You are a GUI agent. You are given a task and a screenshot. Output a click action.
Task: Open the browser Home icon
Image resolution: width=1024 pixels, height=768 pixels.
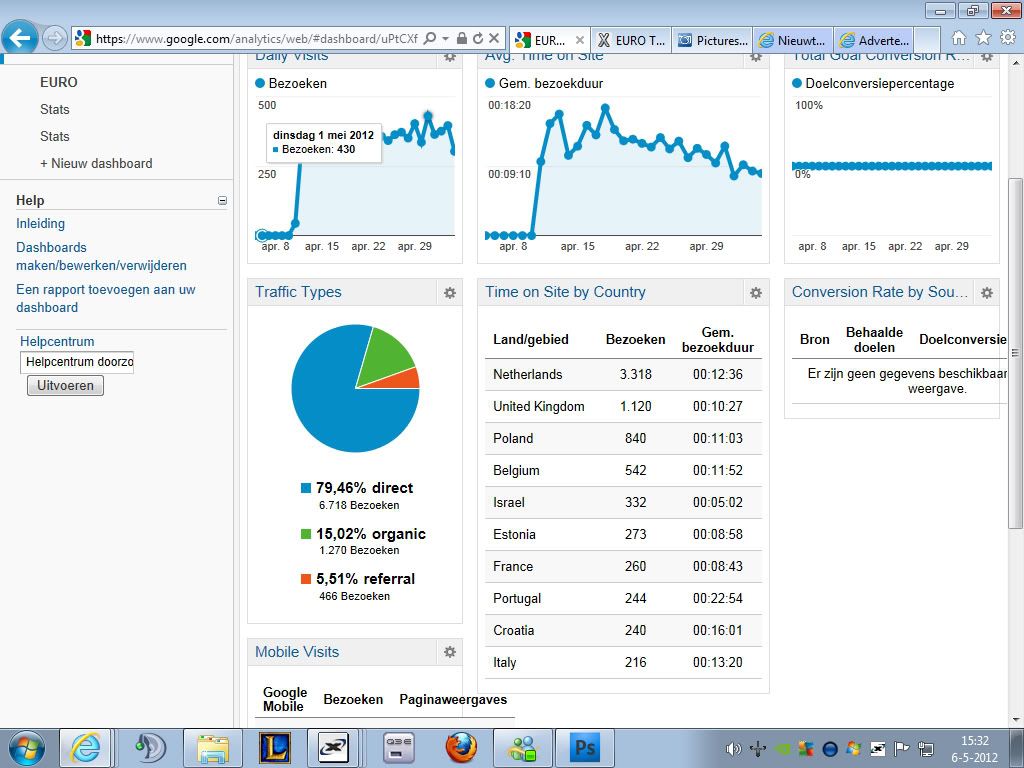click(958, 38)
